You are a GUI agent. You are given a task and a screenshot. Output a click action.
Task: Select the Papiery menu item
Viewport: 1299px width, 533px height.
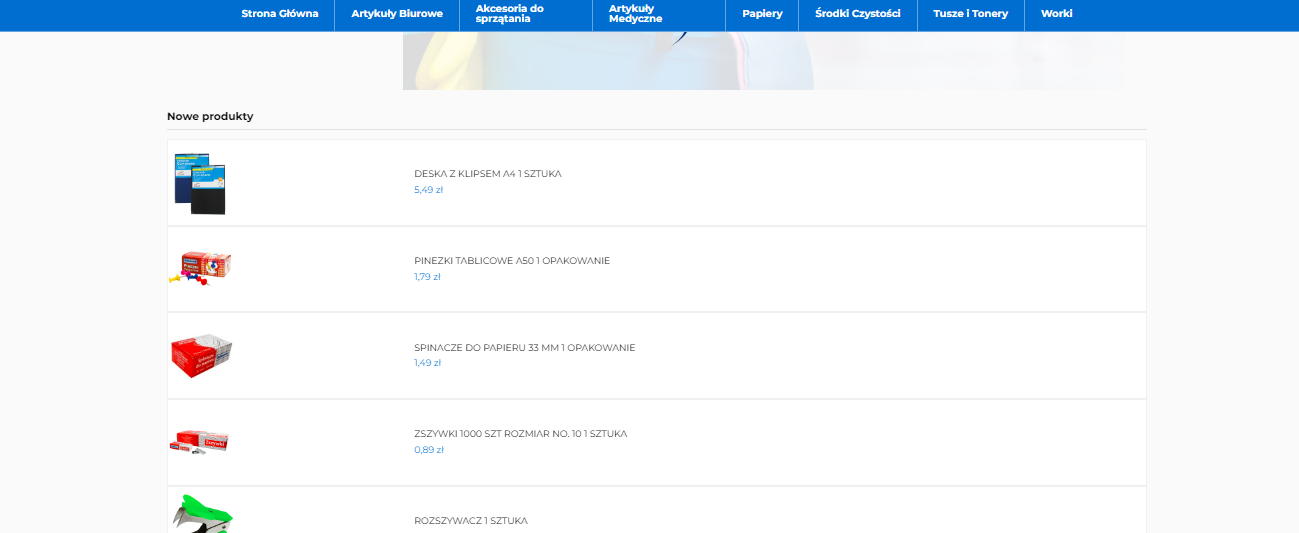[762, 14]
